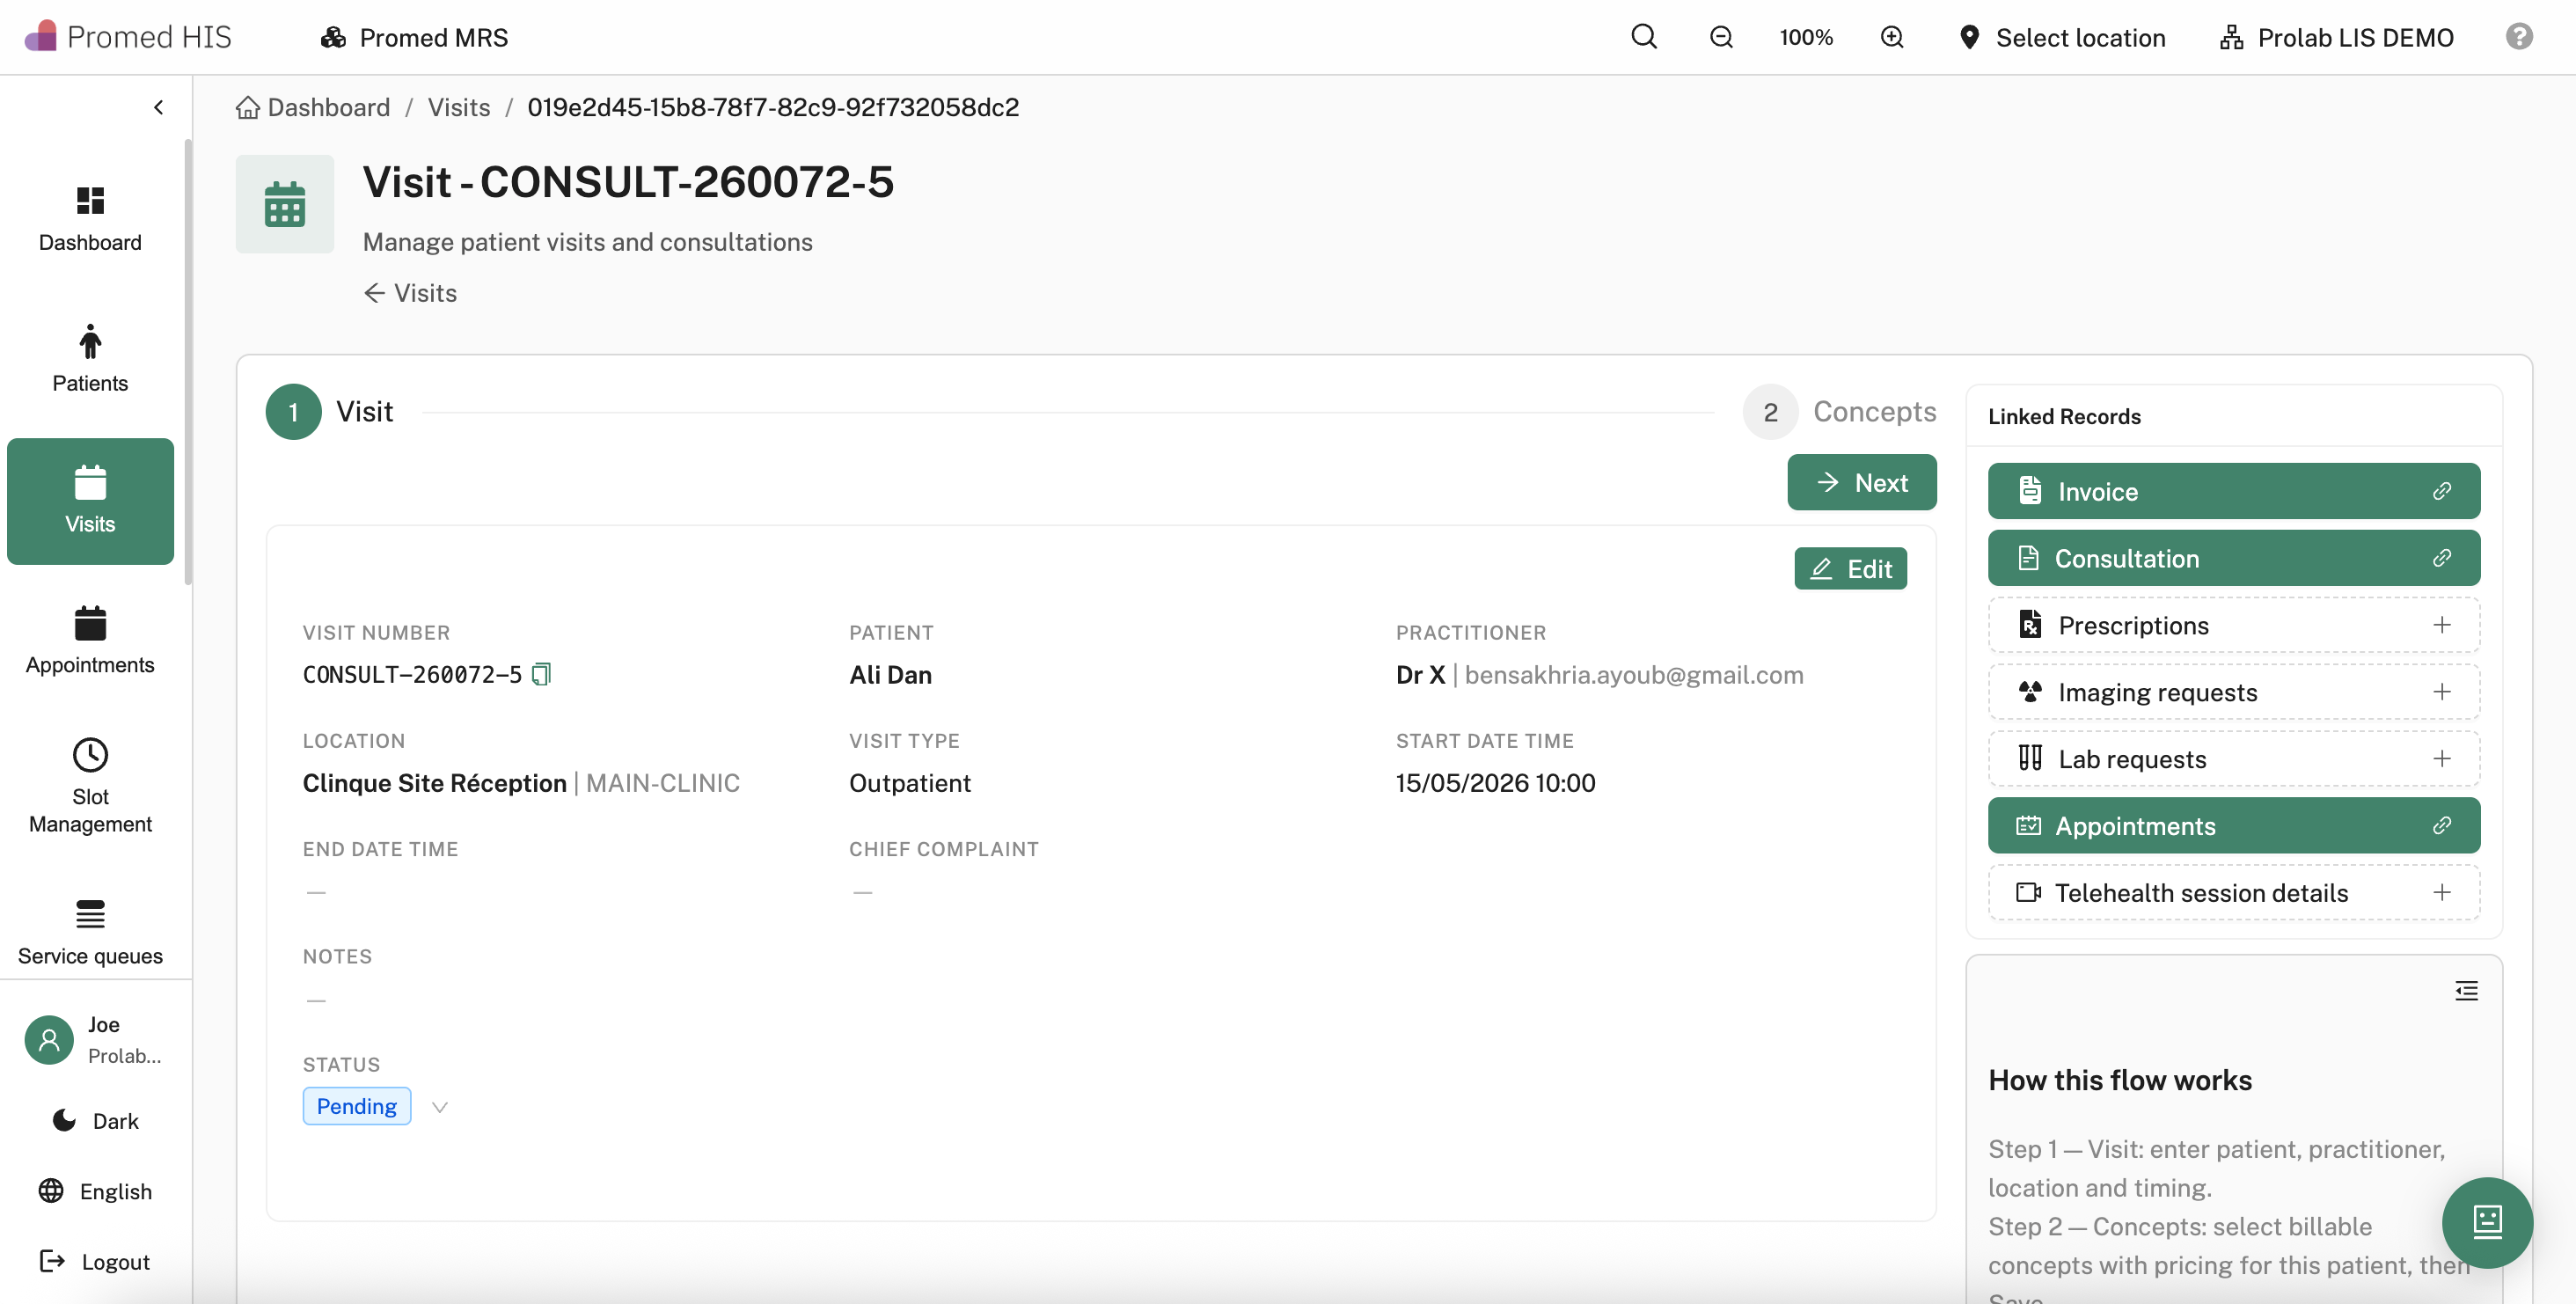Click location Clinque Site Réception
2576x1304 pixels.
pos(434,782)
